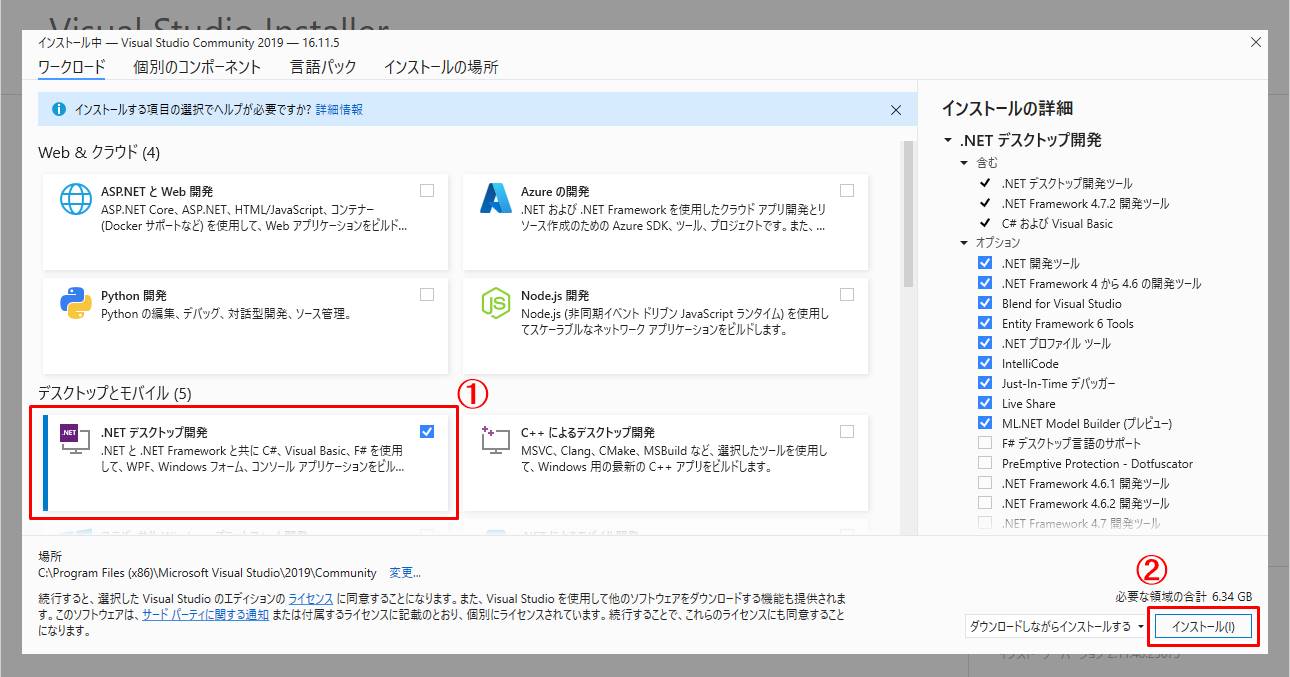Click the インストールの詳細 heading
Screen dimensions: 1290x677
(1007, 108)
